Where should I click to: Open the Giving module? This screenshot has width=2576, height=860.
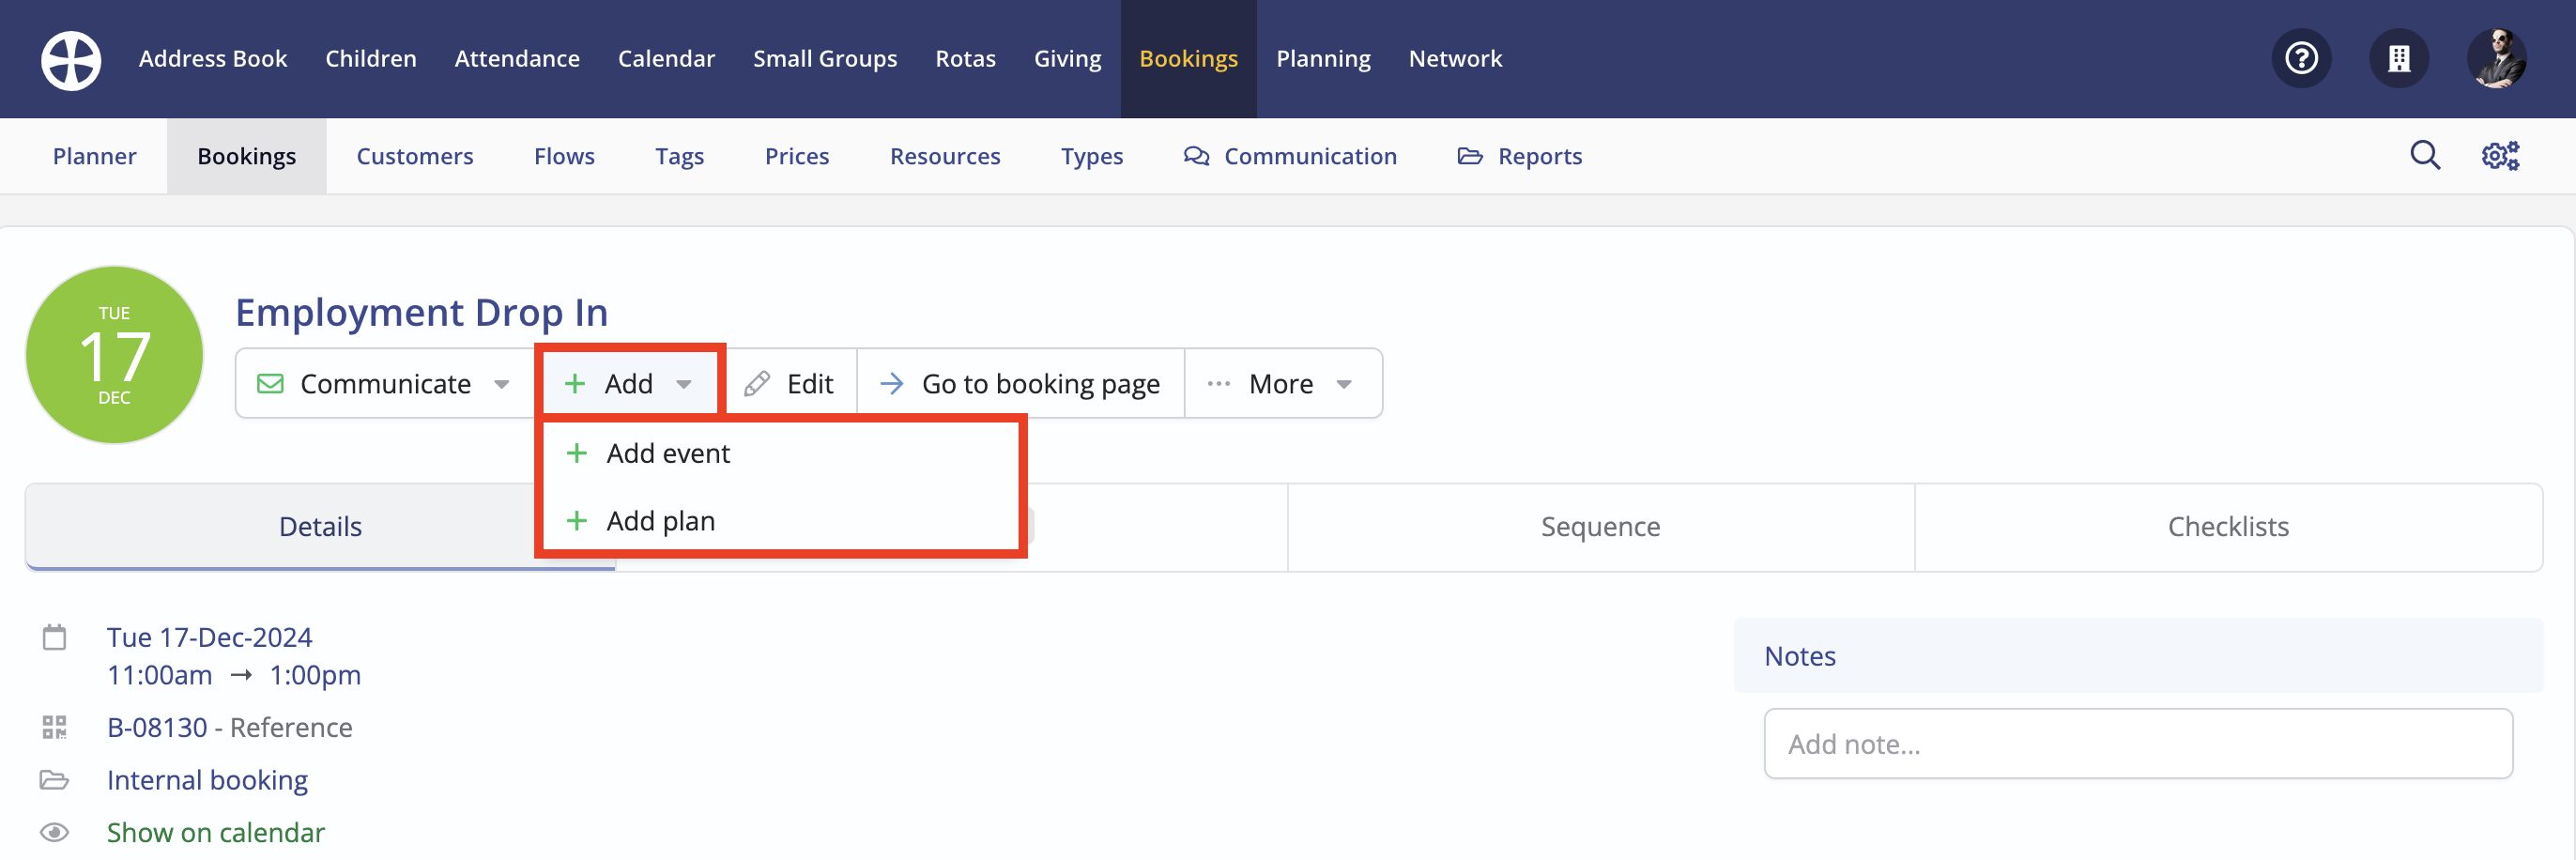pyautogui.click(x=1067, y=59)
